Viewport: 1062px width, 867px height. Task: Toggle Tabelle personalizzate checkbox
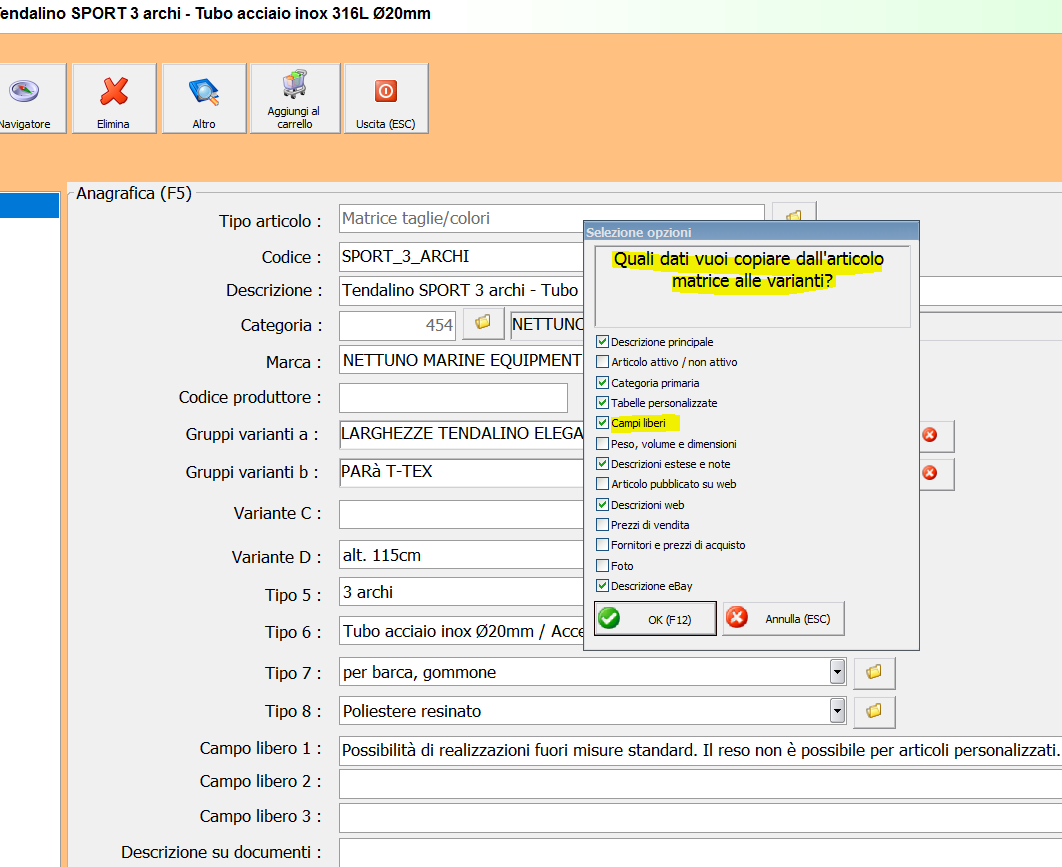point(602,402)
